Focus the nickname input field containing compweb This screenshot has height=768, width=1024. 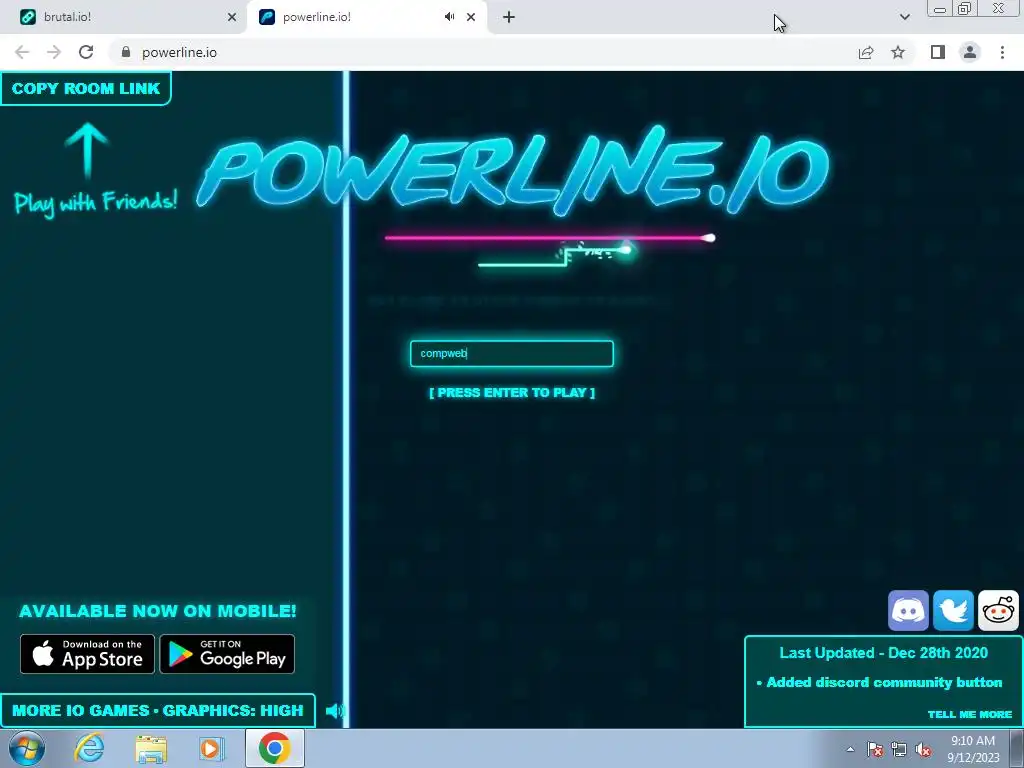pos(512,353)
